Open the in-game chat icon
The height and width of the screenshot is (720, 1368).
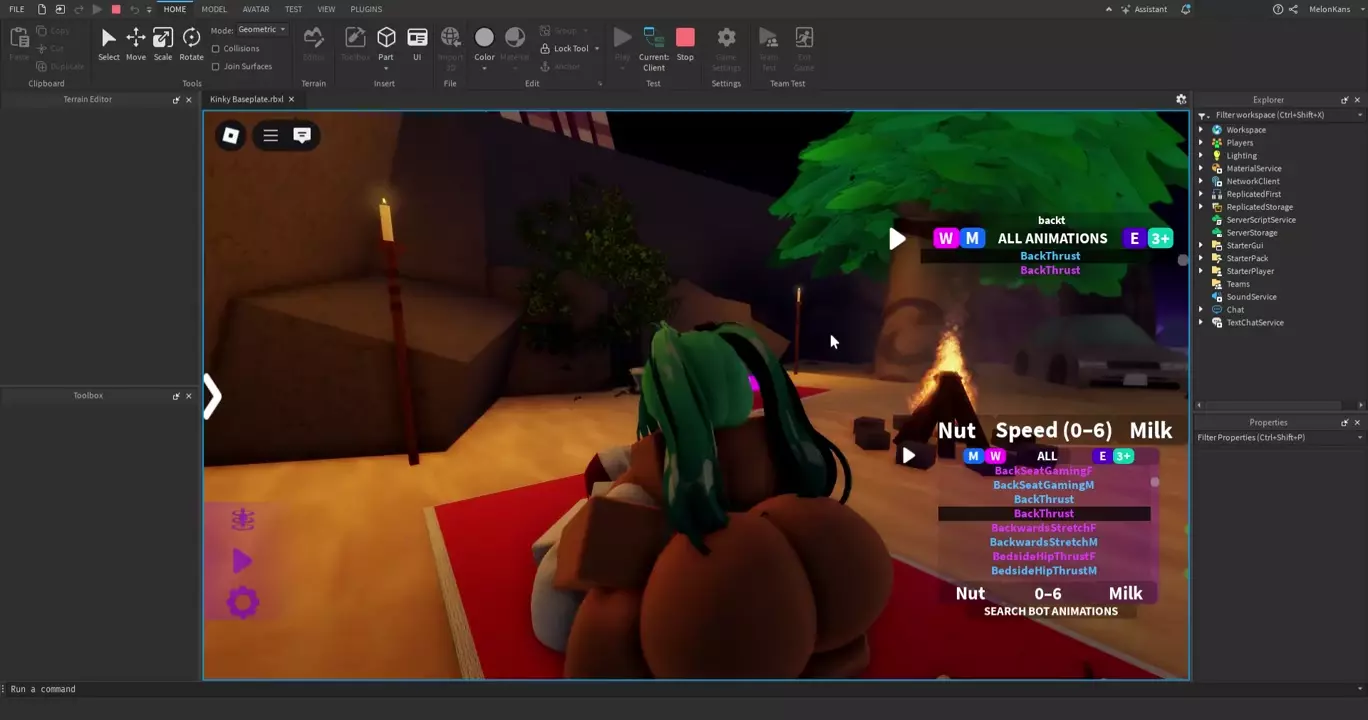[x=302, y=135]
